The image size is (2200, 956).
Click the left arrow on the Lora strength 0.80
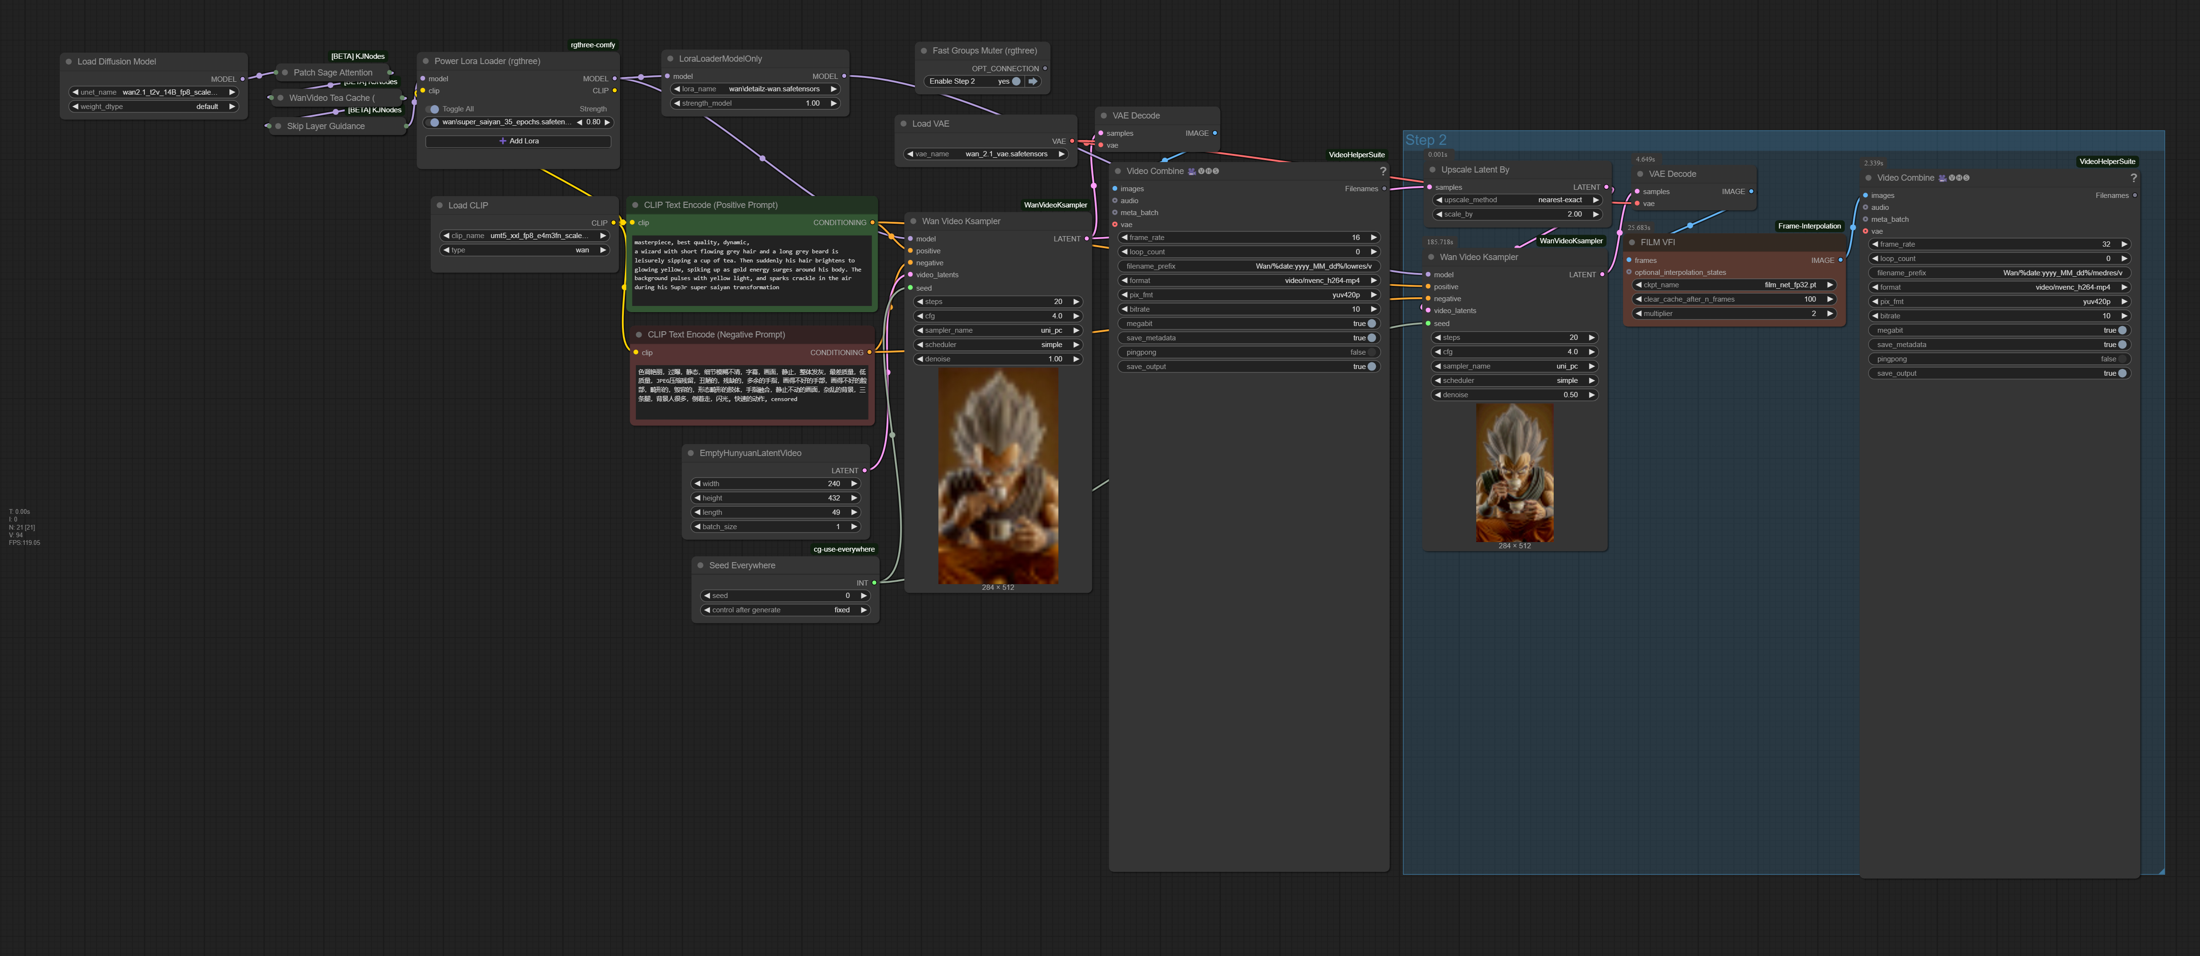coord(580,123)
